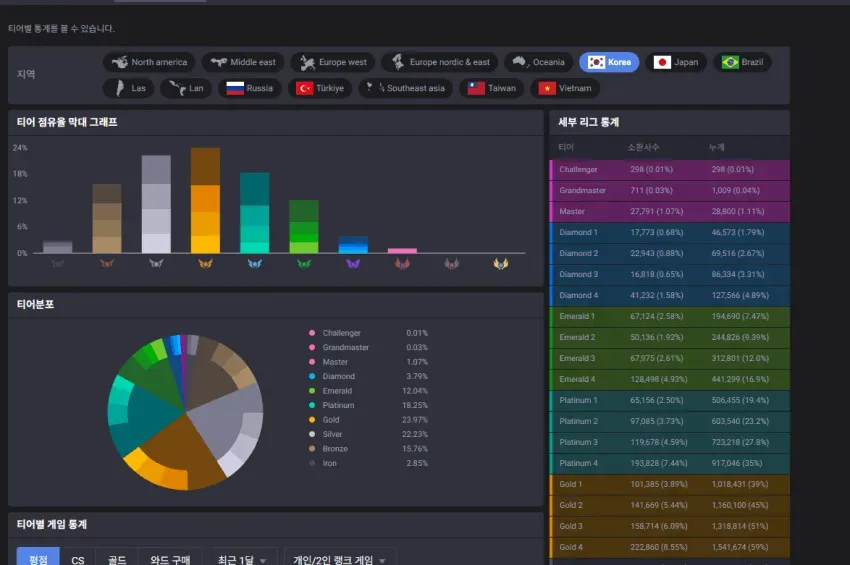
Task: Click the Iron legend entry 2.85%
Action: 368,464
